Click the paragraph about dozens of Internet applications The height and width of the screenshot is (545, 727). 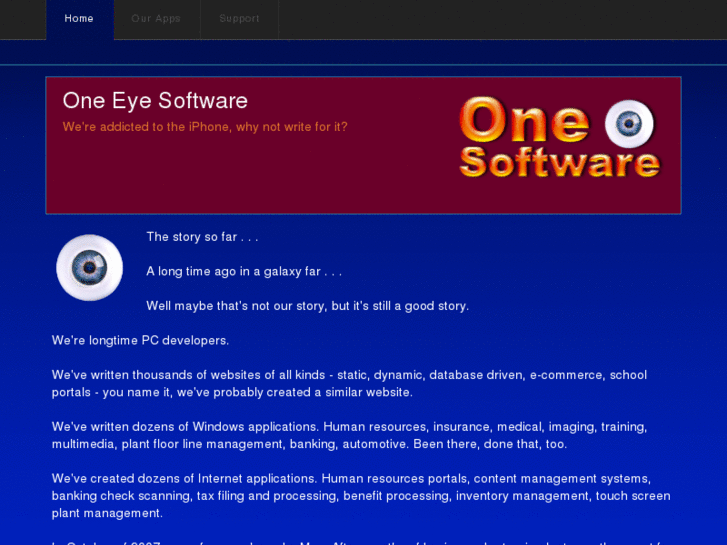tap(361, 496)
